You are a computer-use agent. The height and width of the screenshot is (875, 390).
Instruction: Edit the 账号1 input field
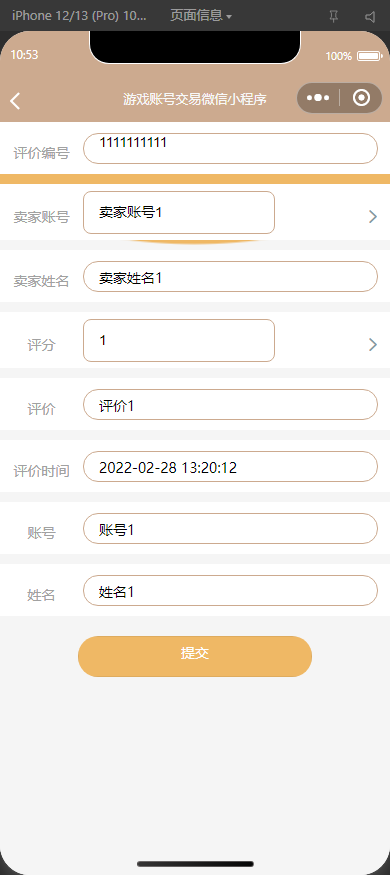230,528
